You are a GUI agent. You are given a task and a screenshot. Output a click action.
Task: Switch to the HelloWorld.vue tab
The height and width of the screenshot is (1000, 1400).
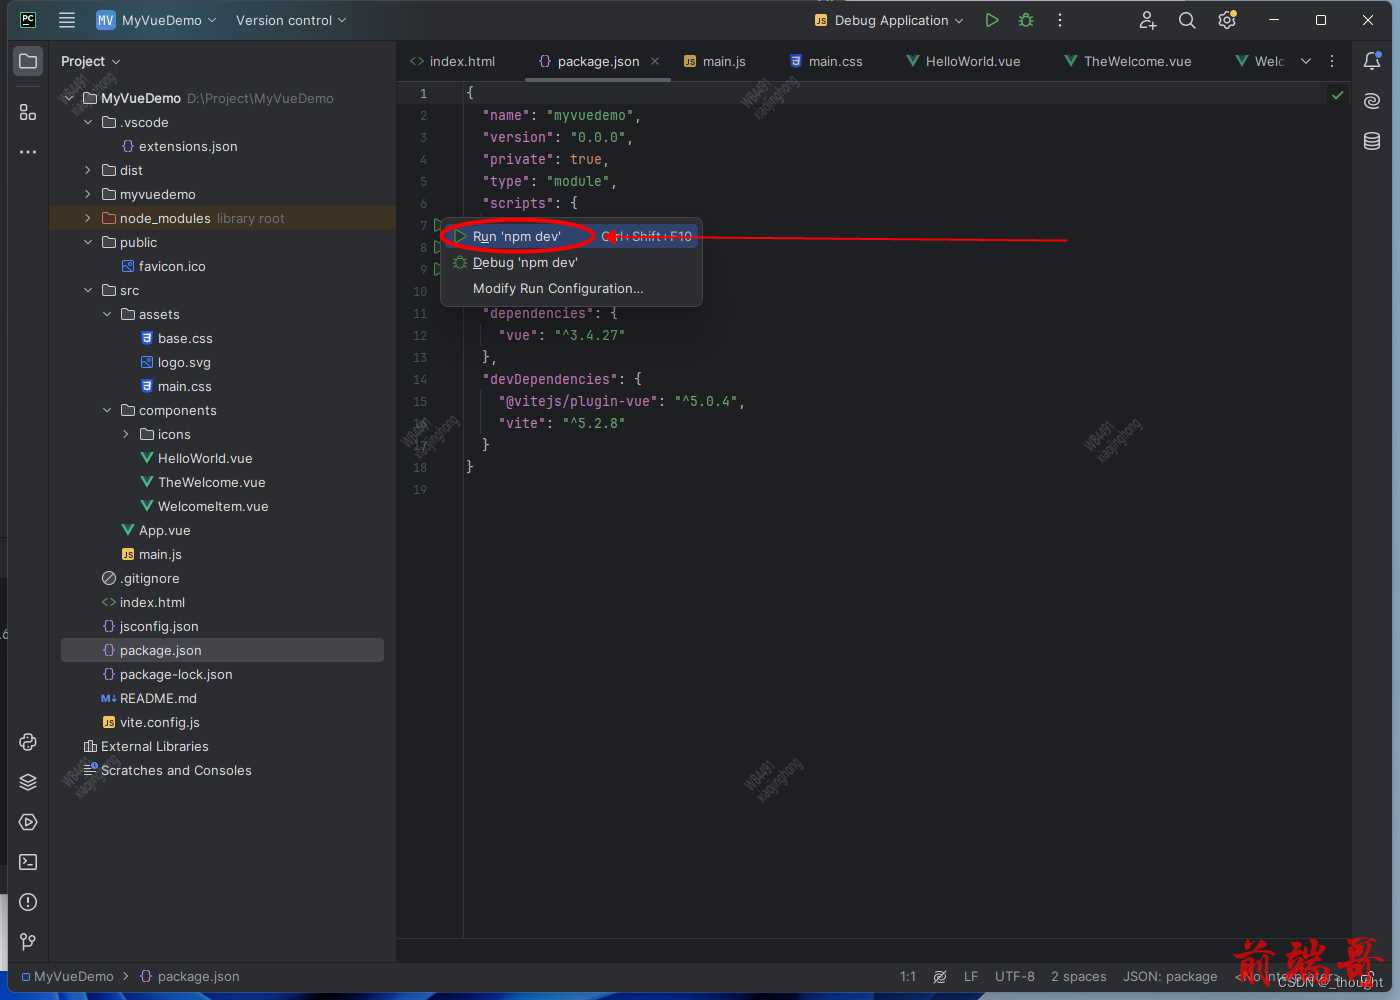pos(963,61)
